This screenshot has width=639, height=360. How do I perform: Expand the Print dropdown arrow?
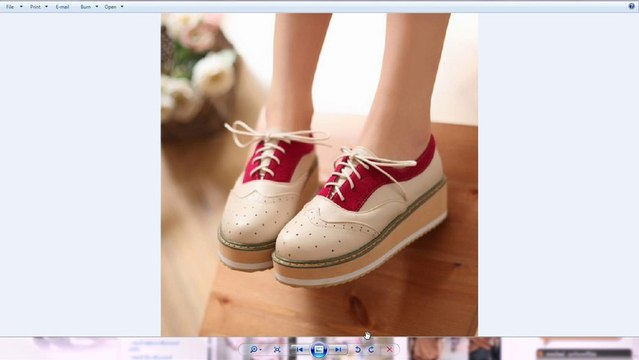pos(46,7)
